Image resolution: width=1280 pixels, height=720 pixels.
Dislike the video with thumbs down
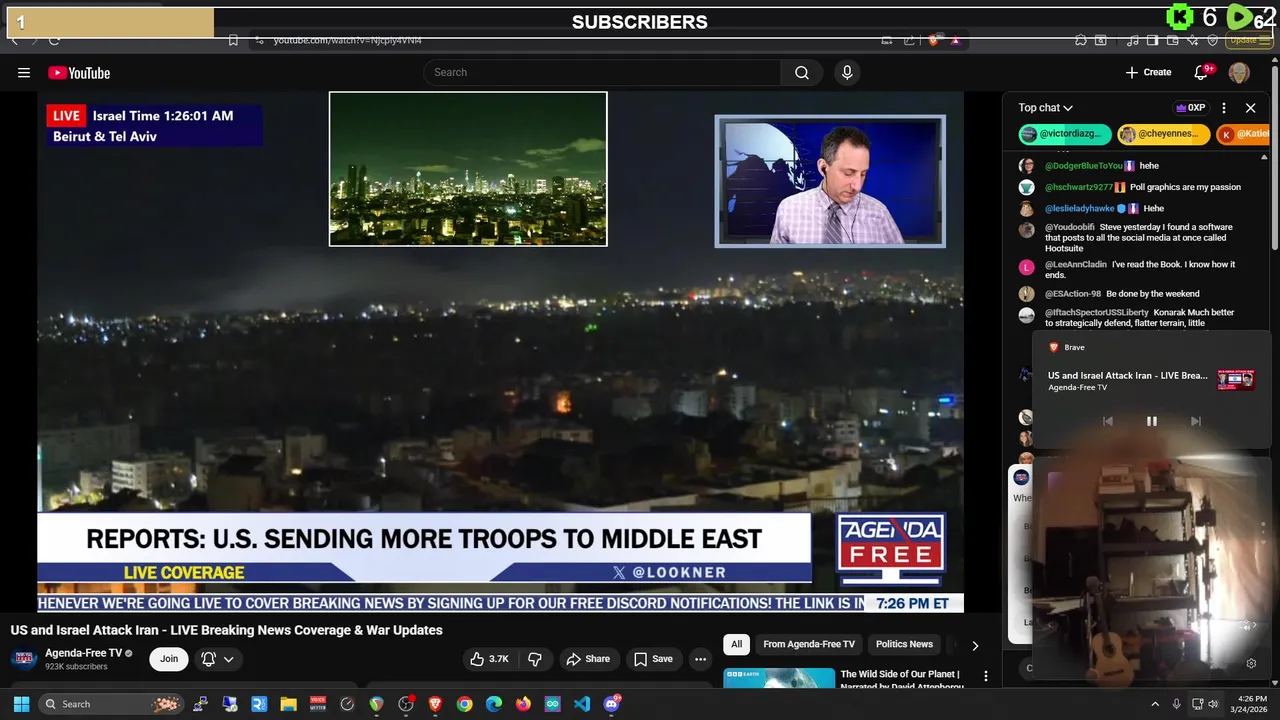(535, 659)
